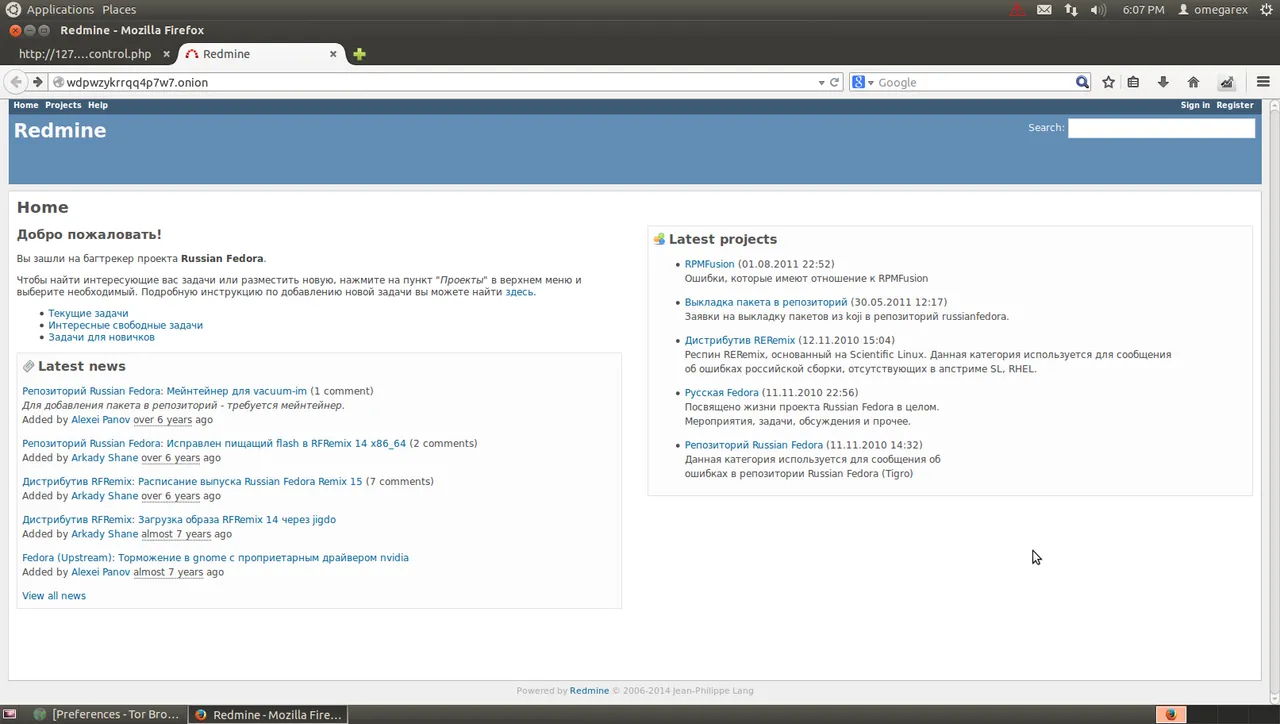1280x724 pixels.
Task: Open the Redmine Help menu link
Action: [x=97, y=105]
